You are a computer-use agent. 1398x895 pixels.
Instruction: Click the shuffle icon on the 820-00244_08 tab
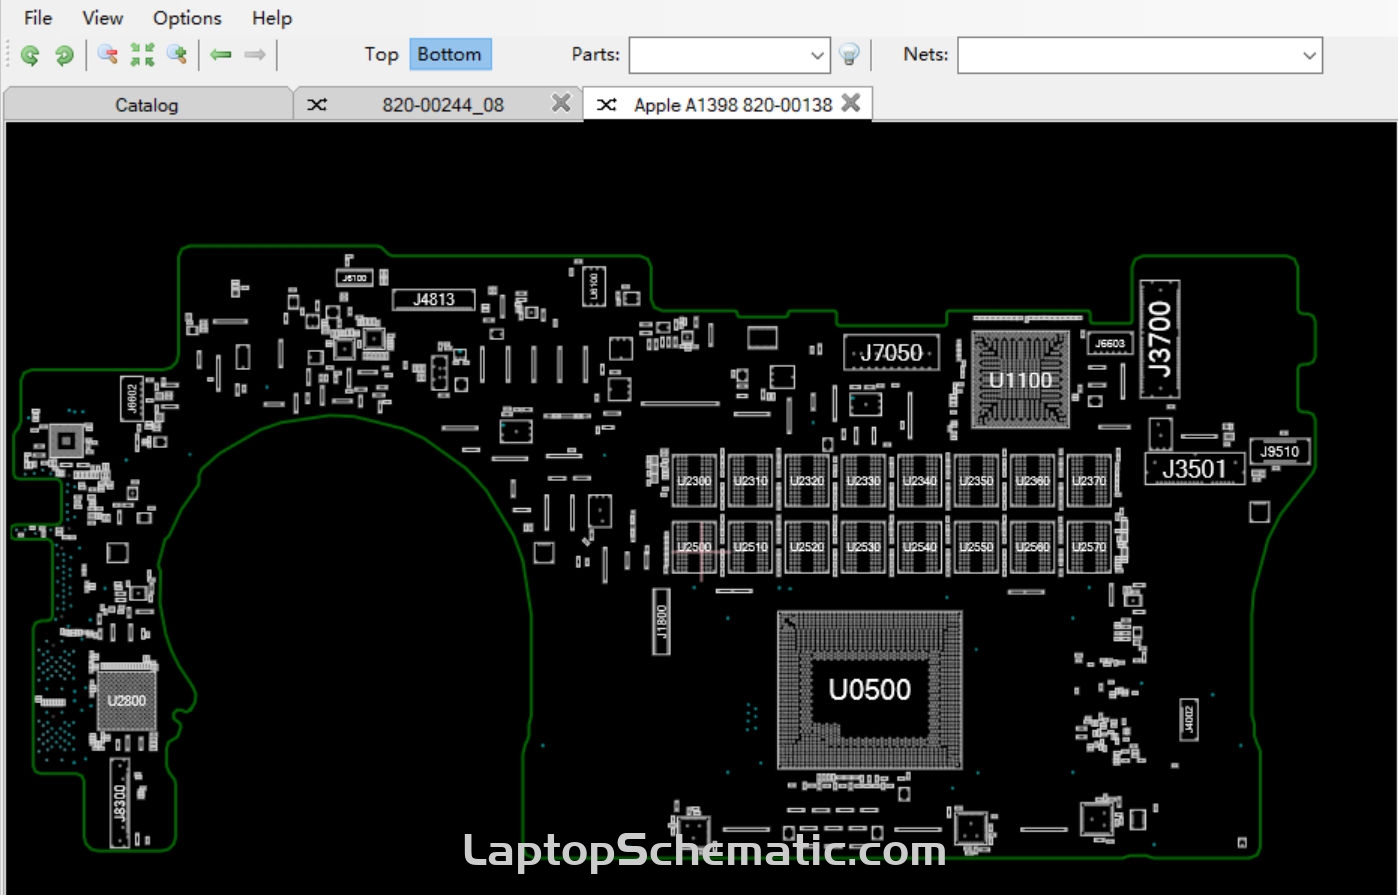point(317,104)
